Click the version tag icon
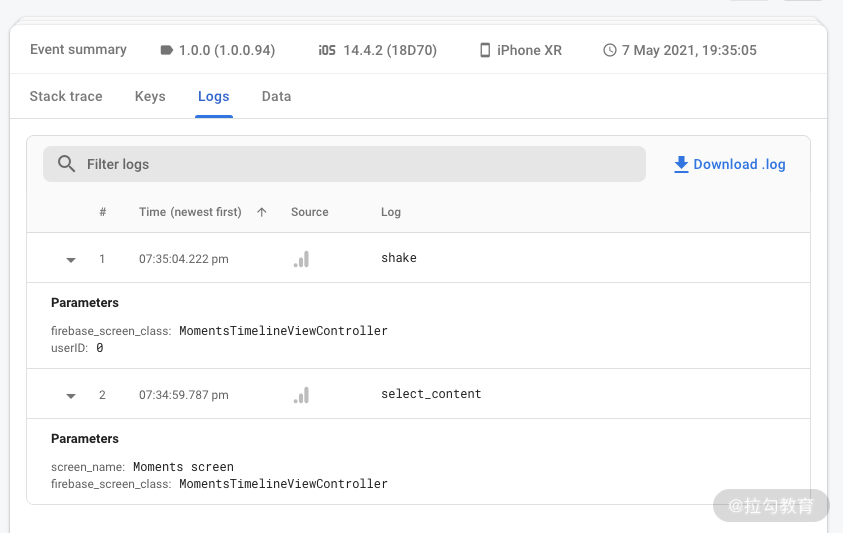 tap(167, 50)
